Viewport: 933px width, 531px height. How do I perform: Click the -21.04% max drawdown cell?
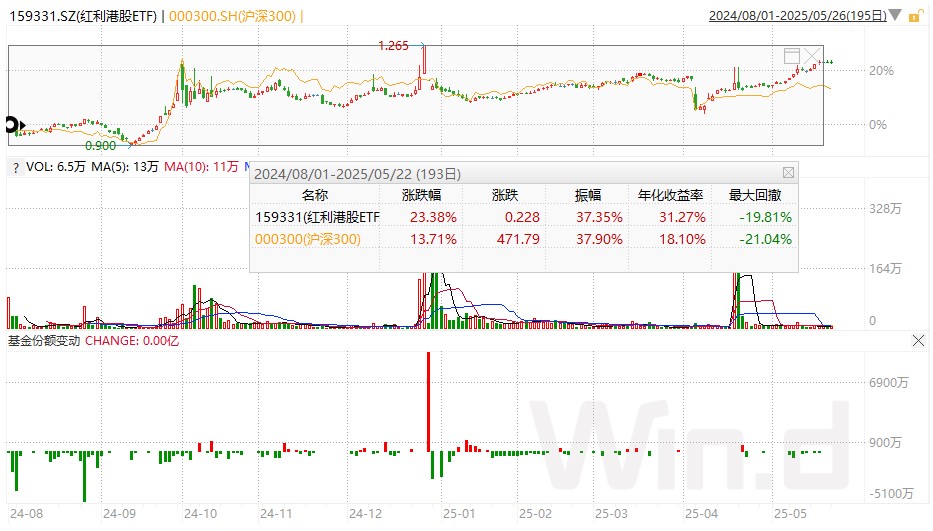[x=766, y=239]
